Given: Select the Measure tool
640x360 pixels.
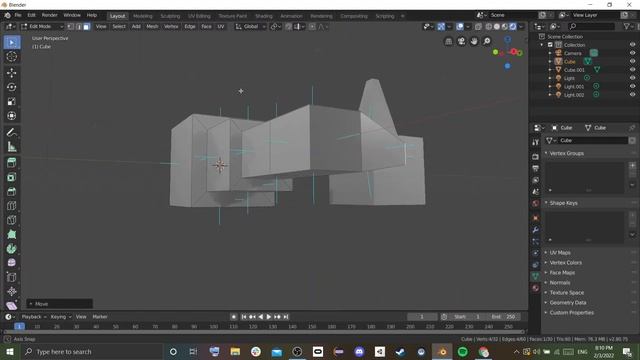Looking at the screenshot, I should [x=12, y=147].
